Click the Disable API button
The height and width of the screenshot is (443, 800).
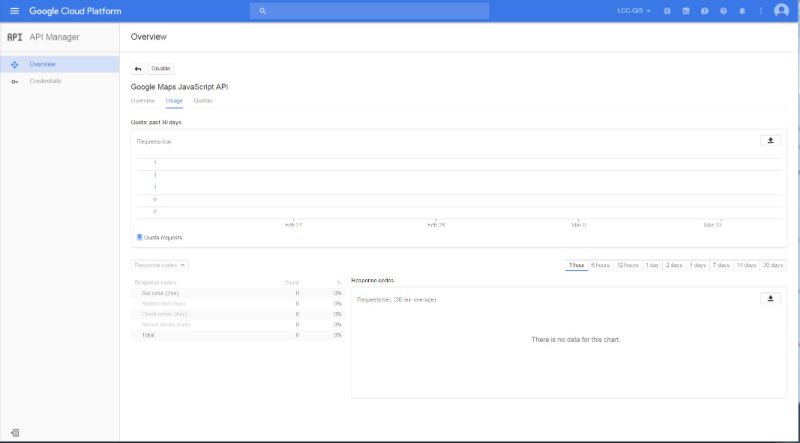coord(161,69)
